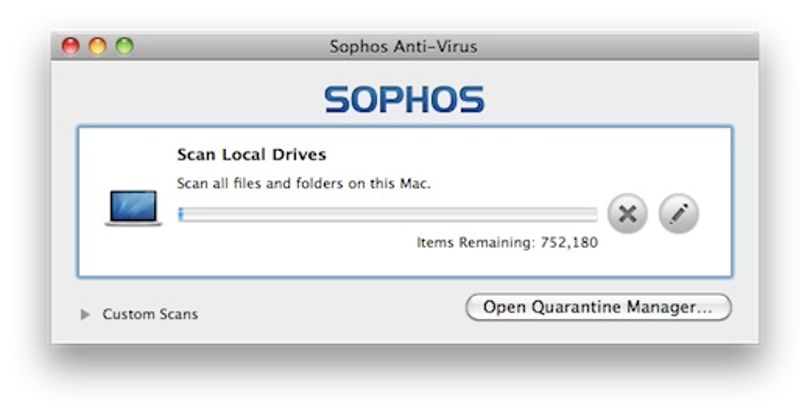Screen dimensions: 810x414
Task: Click the Items Remaining counter text
Action: click(x=507, y=242)
